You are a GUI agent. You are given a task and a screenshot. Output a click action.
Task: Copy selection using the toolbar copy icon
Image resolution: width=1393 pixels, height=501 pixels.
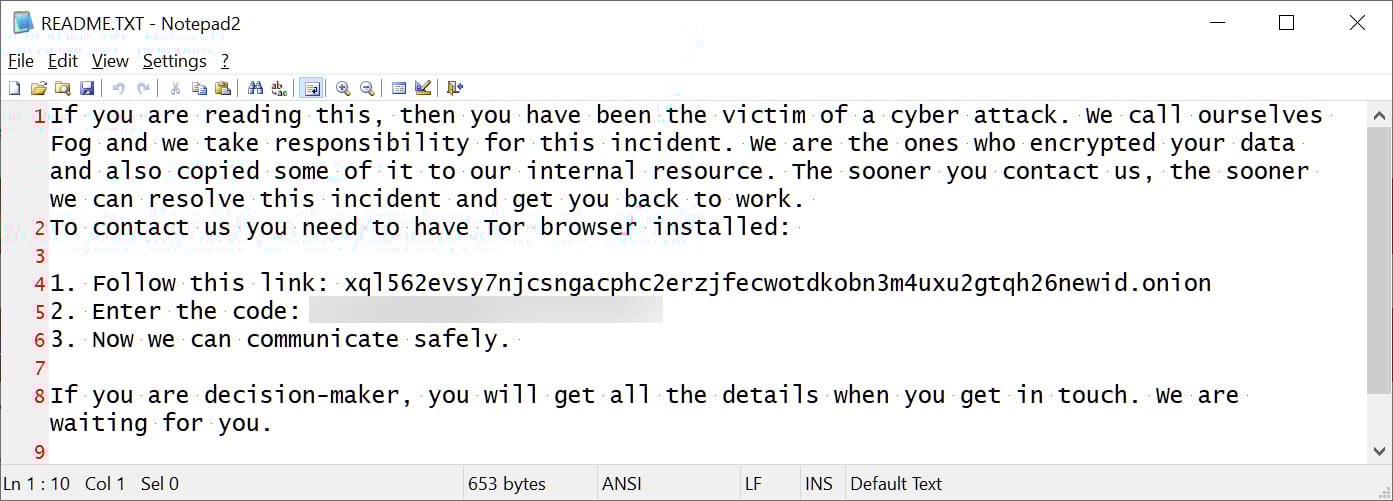click(199, 88)
